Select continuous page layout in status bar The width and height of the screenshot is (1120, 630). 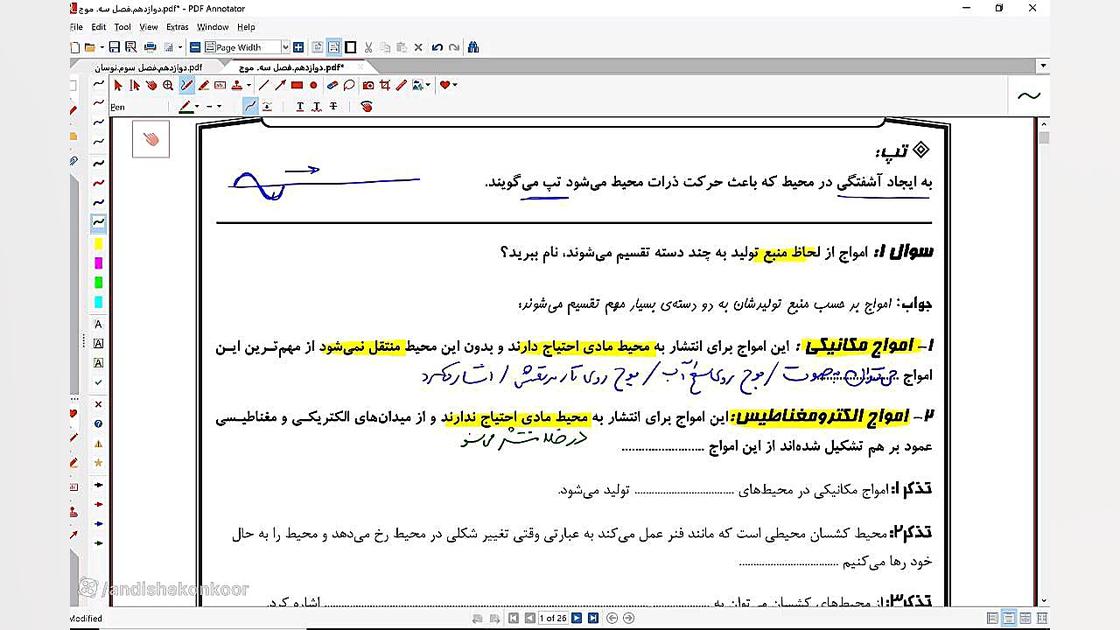click(1009, 618)
